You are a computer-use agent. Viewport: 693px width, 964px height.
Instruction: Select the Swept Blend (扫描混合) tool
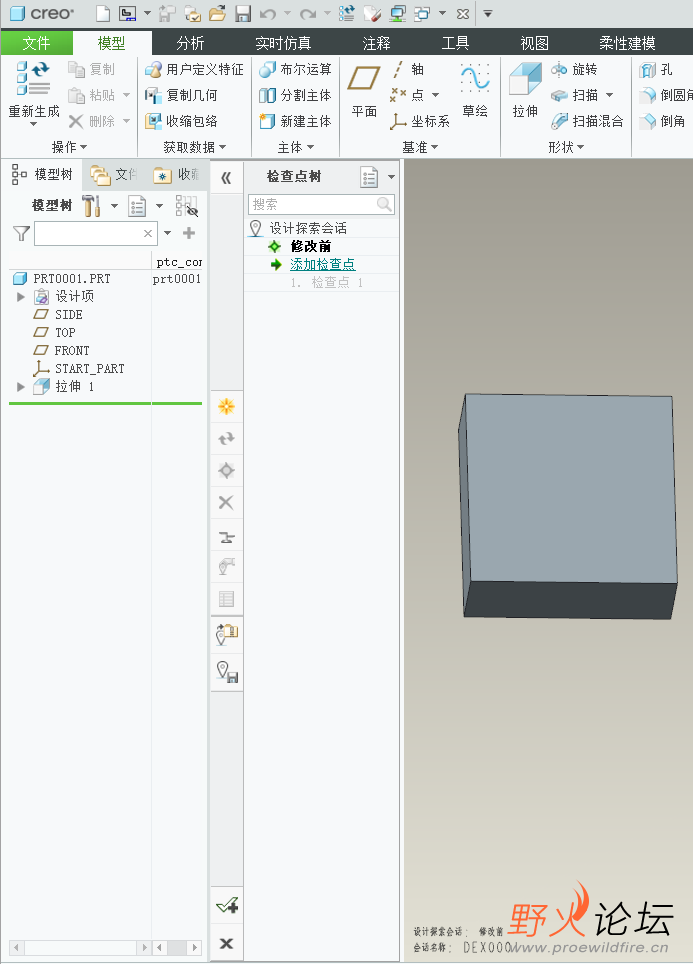587,121
